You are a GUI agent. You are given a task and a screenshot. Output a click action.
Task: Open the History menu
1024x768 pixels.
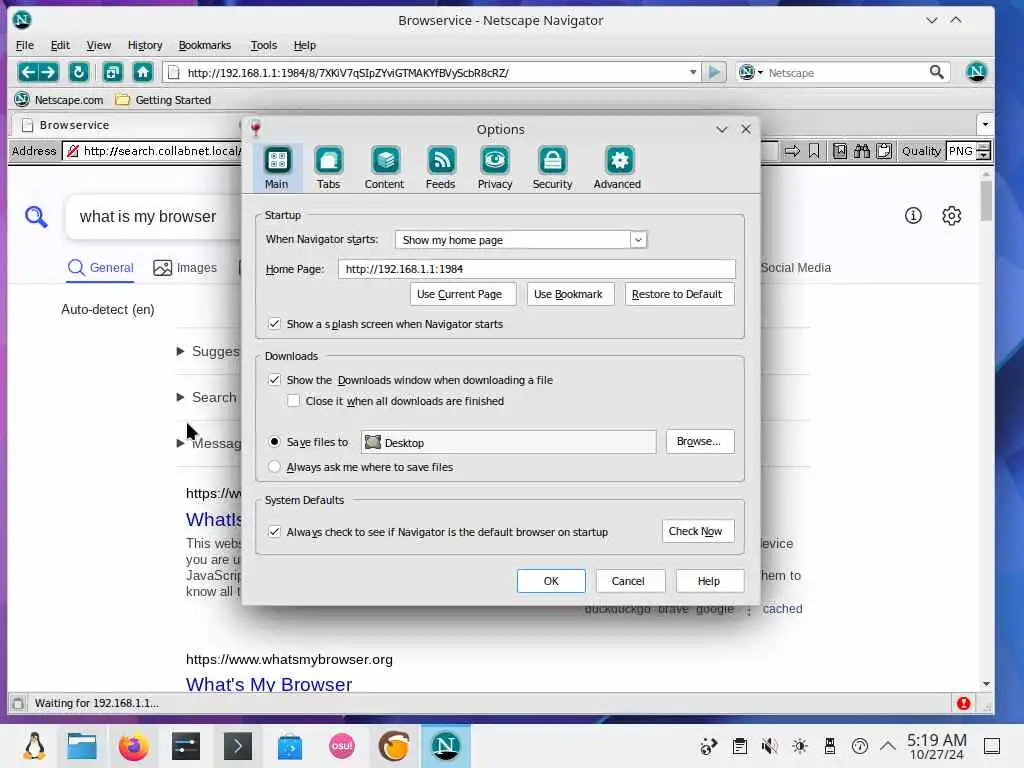145,45
